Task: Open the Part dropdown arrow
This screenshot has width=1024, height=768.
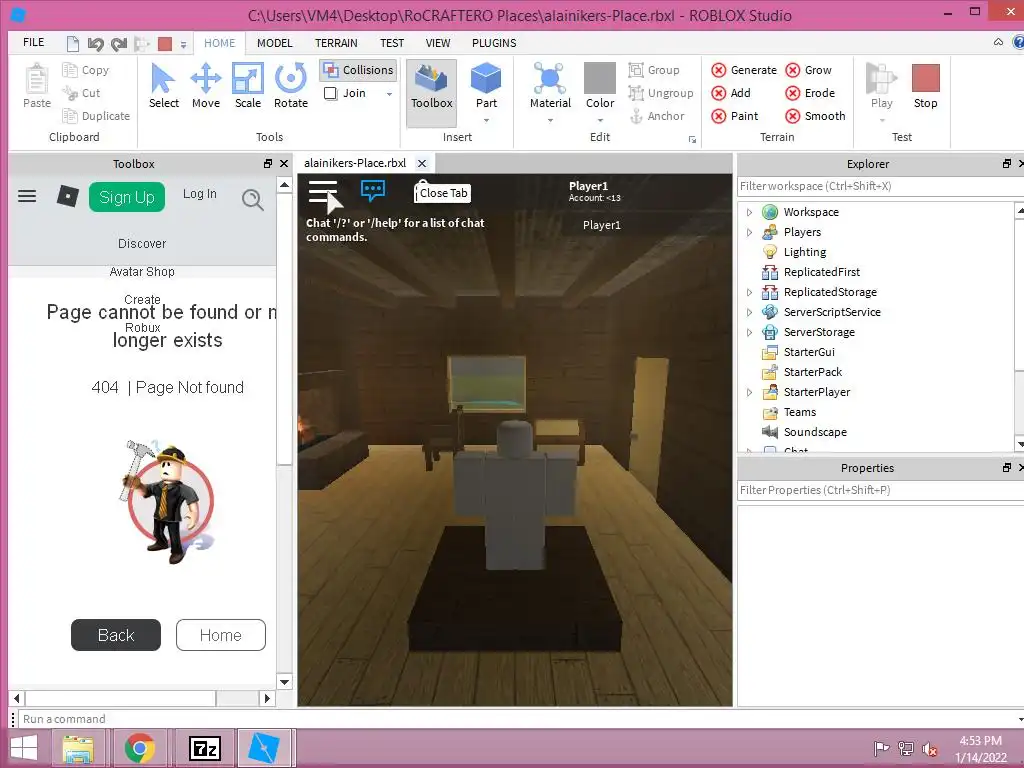Action: coord(487,120)
